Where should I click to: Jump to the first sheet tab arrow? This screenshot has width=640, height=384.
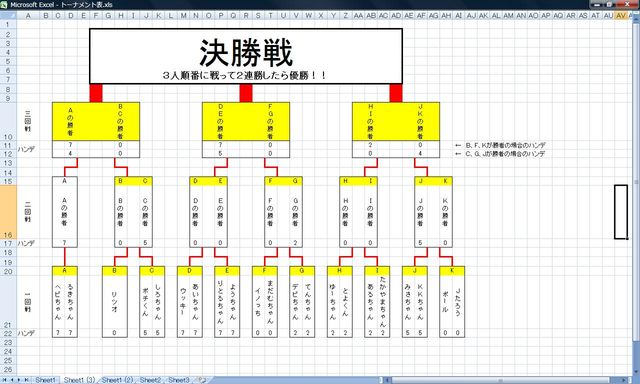(x=4, y=380)
